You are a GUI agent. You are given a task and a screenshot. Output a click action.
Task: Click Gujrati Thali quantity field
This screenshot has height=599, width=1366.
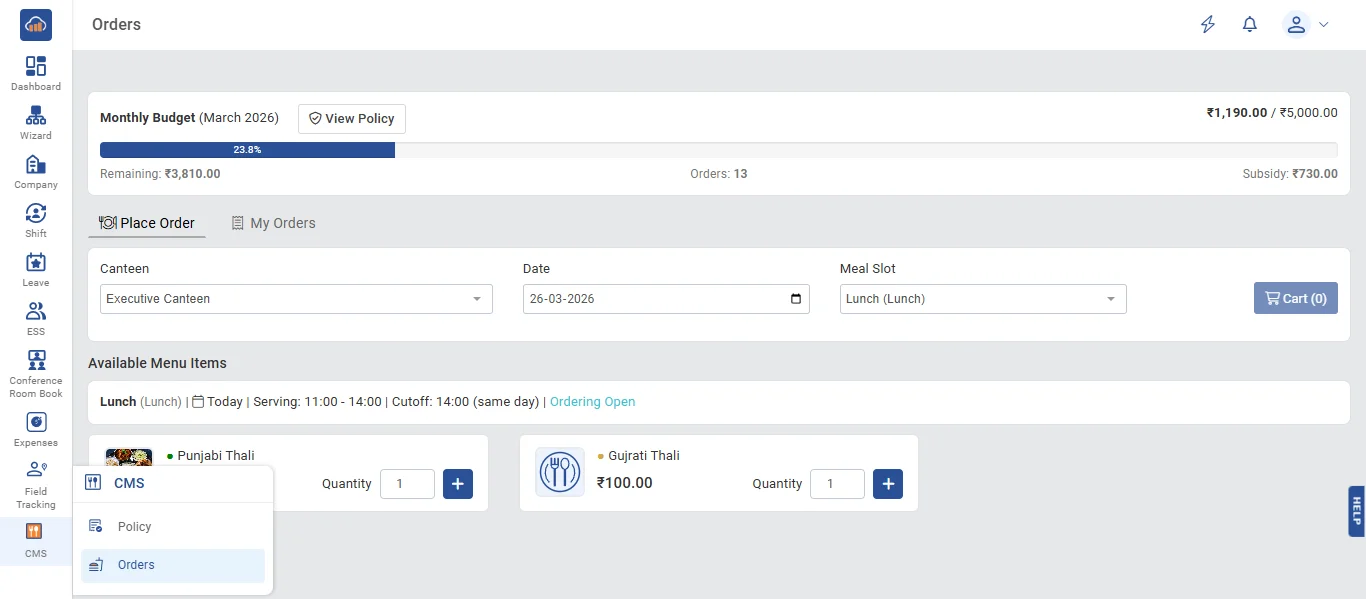pos(837,484)
